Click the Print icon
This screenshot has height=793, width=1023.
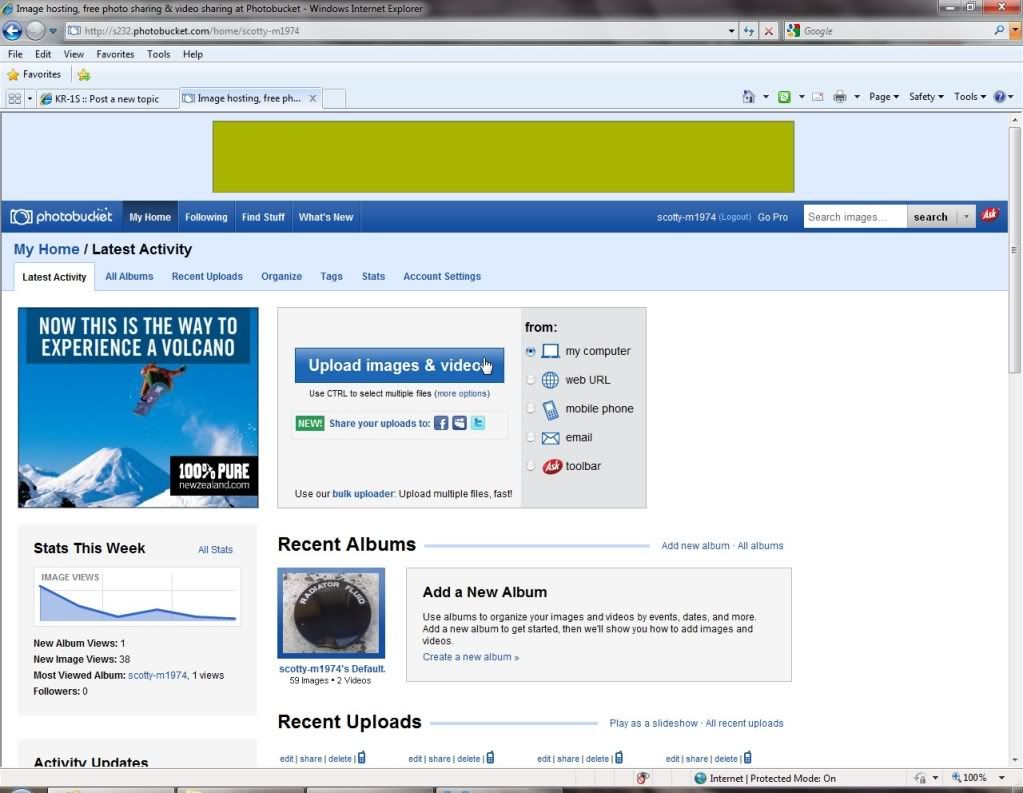tap(840, 97)
